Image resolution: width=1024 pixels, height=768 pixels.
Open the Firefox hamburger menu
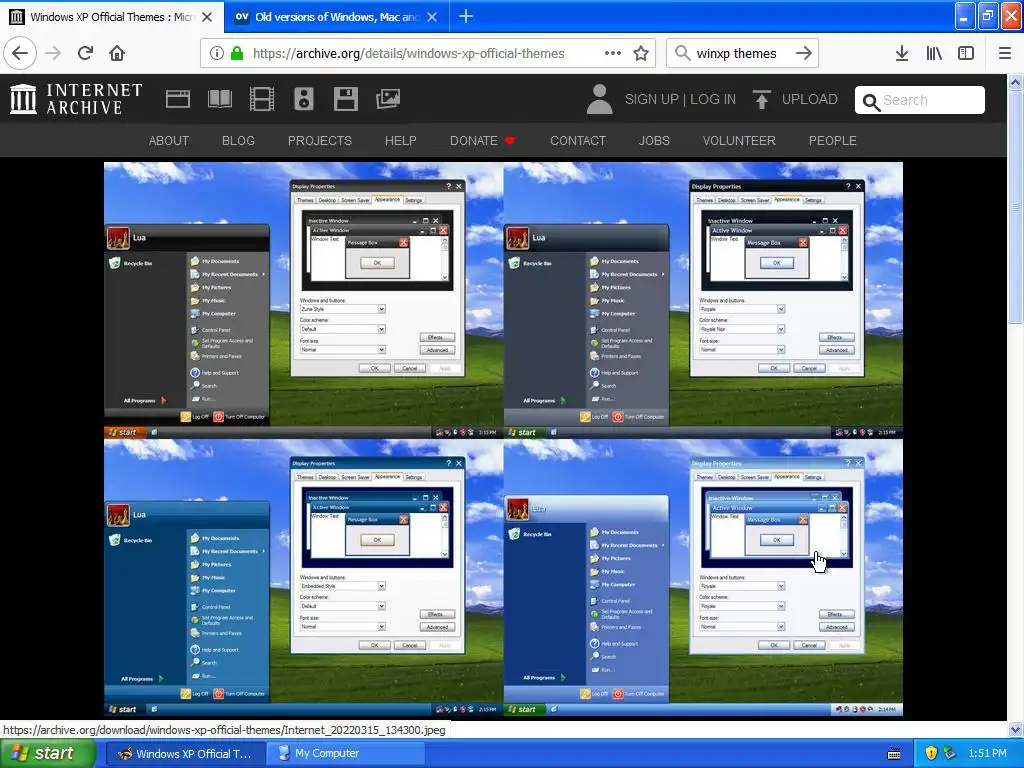[1005, 54]
